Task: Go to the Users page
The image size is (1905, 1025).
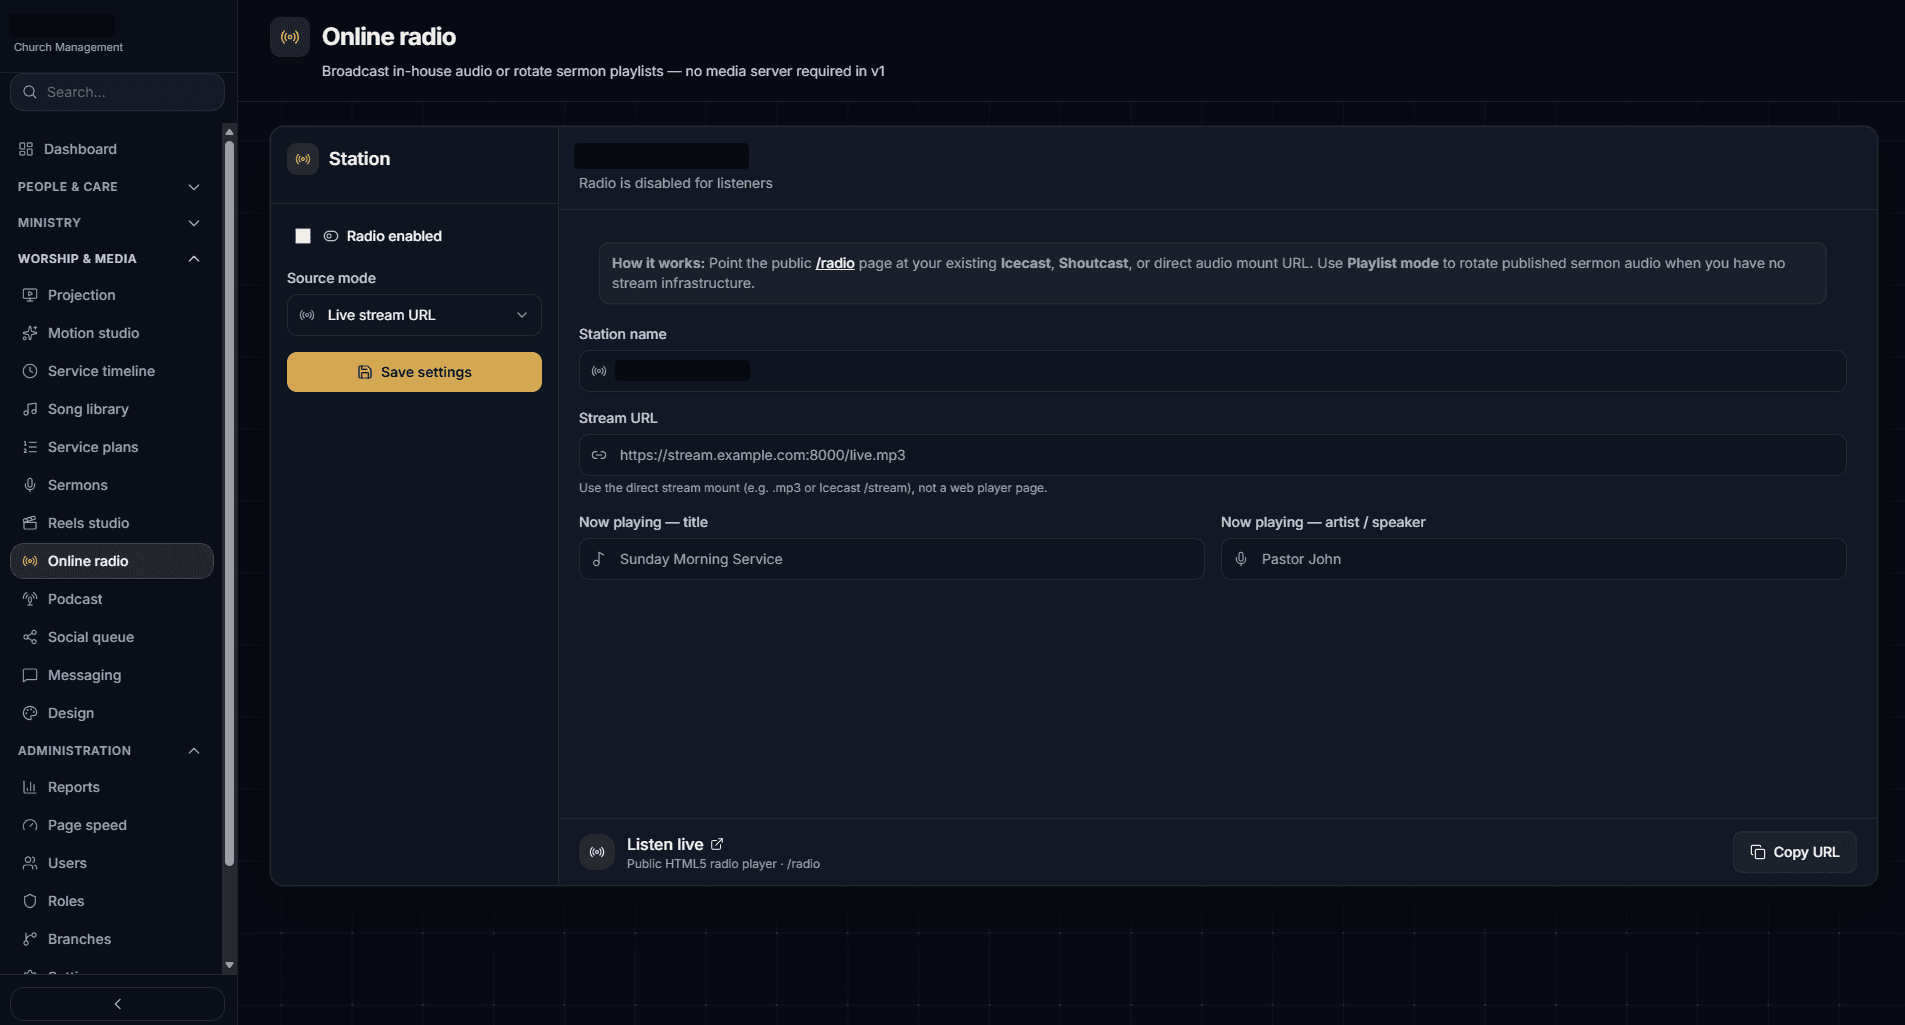Action: [112, 863]
